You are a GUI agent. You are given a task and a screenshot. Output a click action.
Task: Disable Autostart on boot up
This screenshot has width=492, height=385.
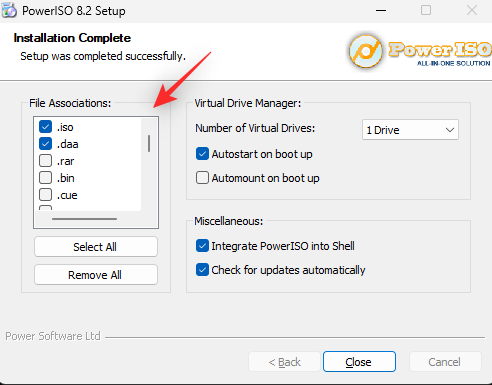click(x=202, y=154)
